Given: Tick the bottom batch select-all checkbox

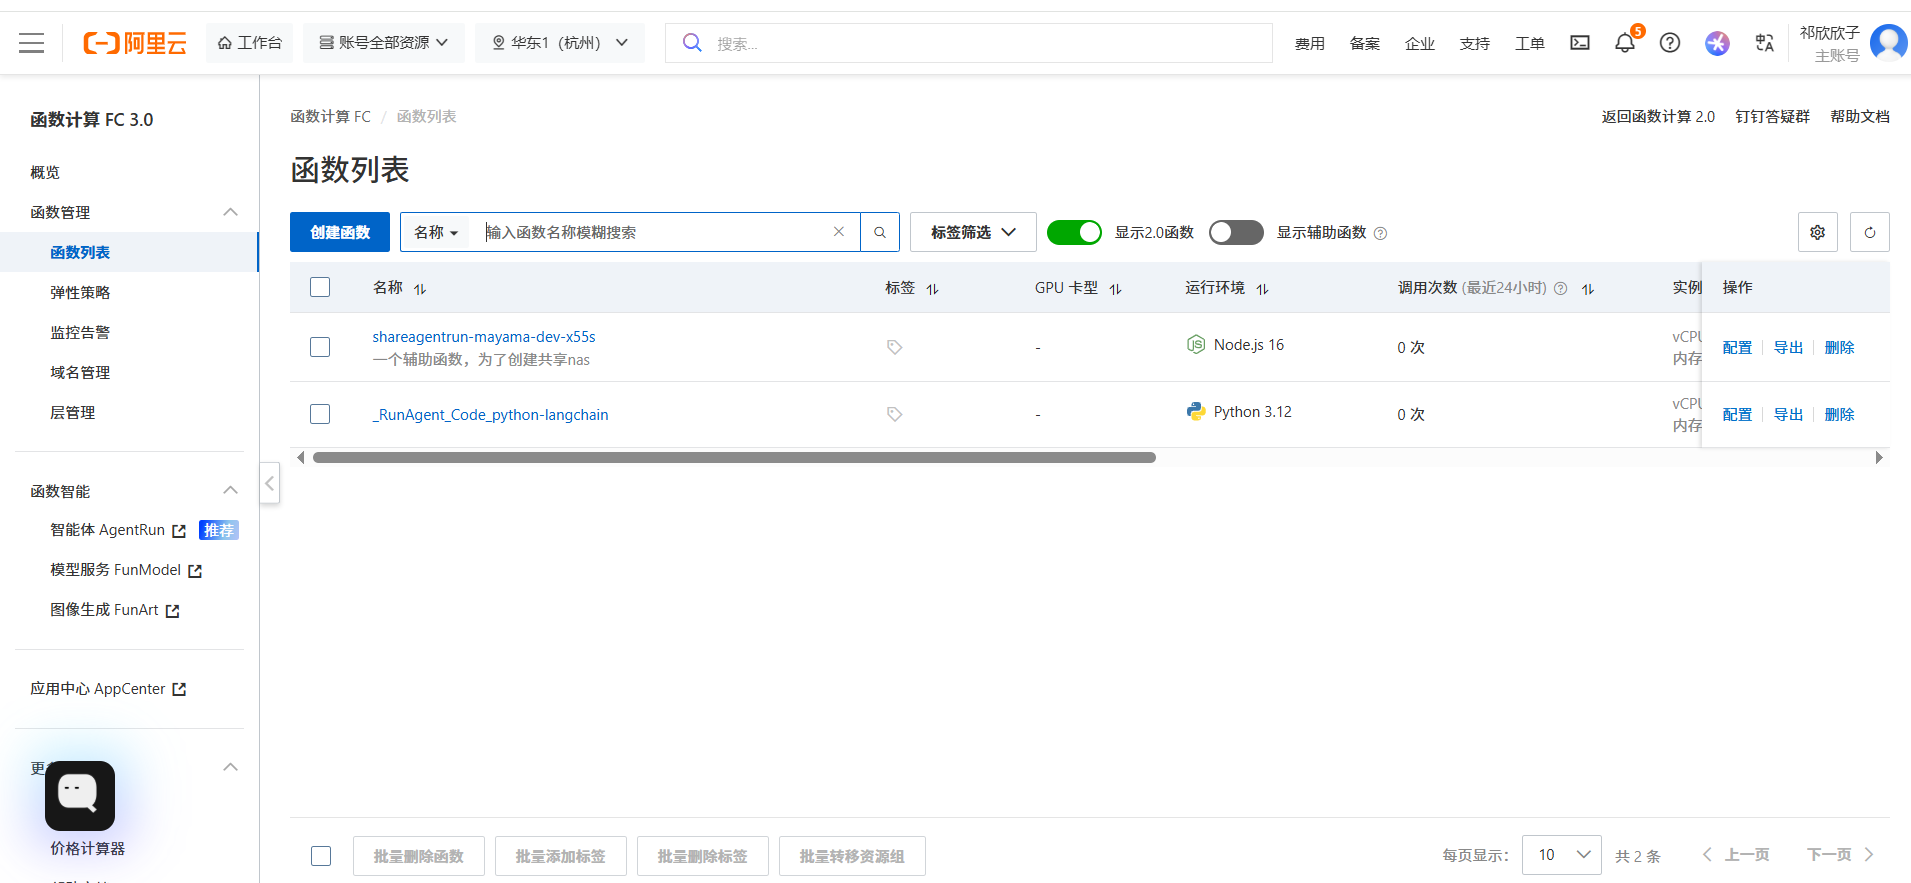Looking at the screenshot, I should pyautogui.click(x=321, y=856).
